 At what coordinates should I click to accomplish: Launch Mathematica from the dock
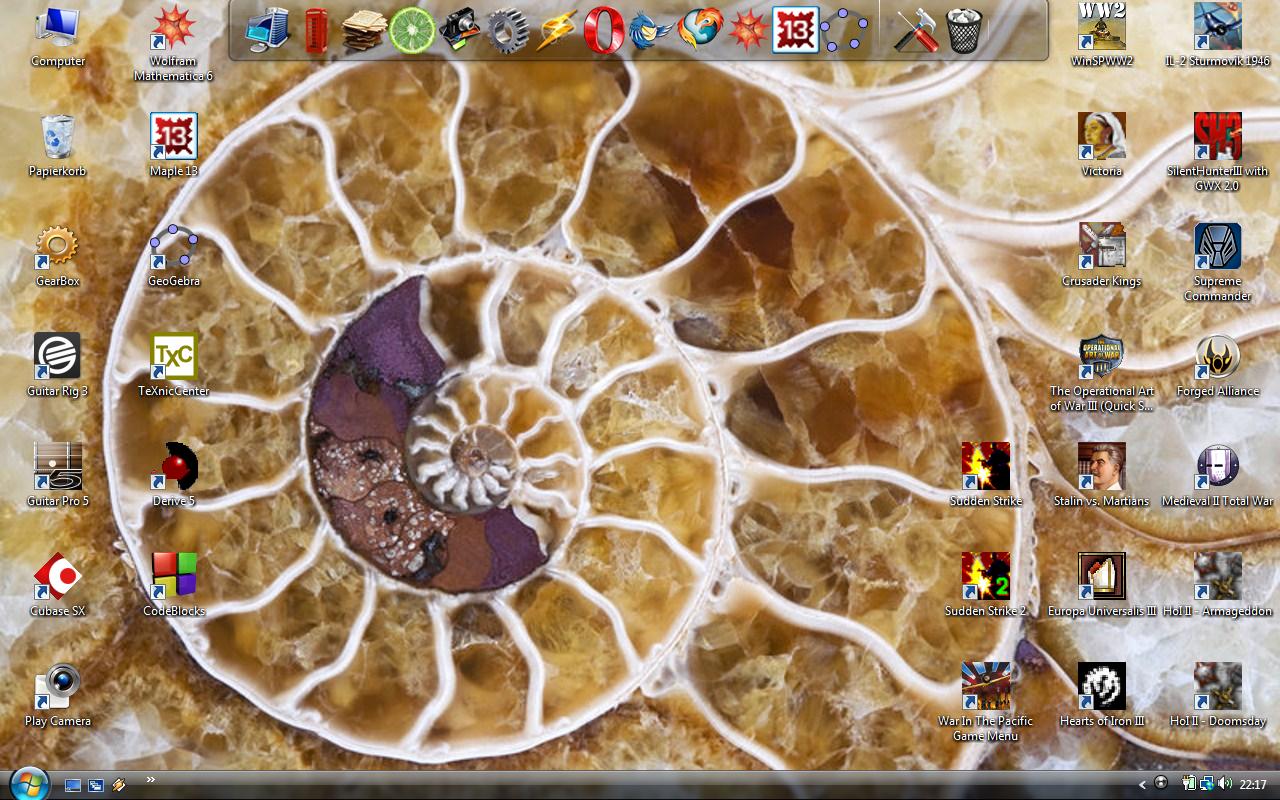[x=747, y=30]
